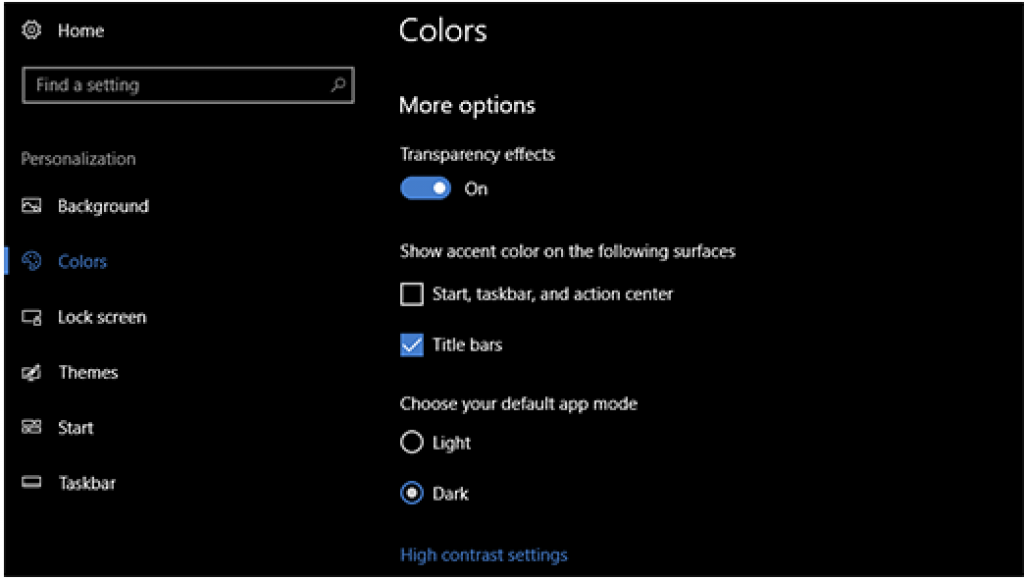This screenshot has height=579, width=1024.
Task: Open the Background settings page
Action: pos(103,206)
